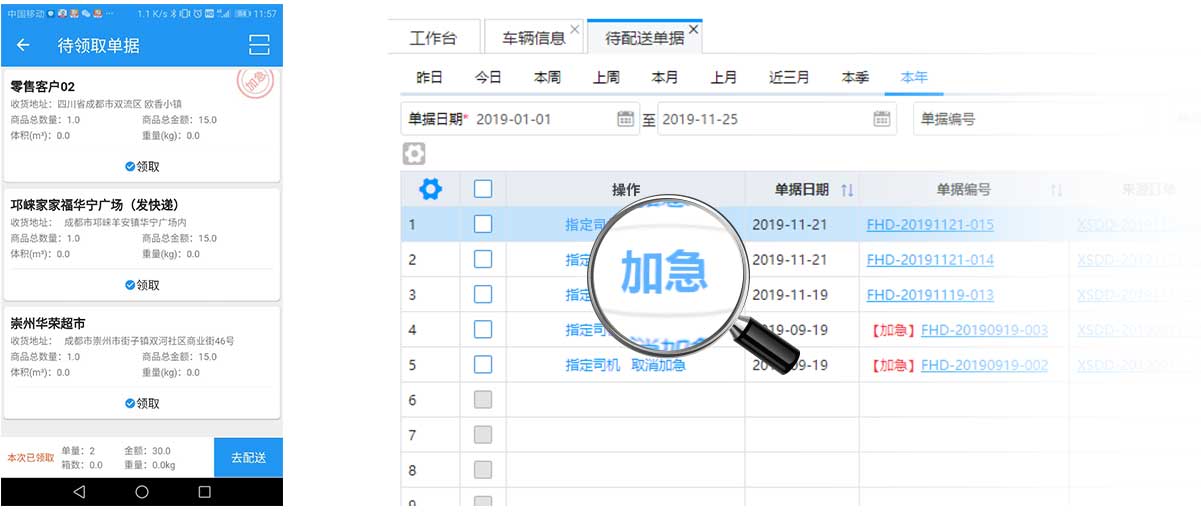Click the gray settings gear above table

(x=414, y=154)
